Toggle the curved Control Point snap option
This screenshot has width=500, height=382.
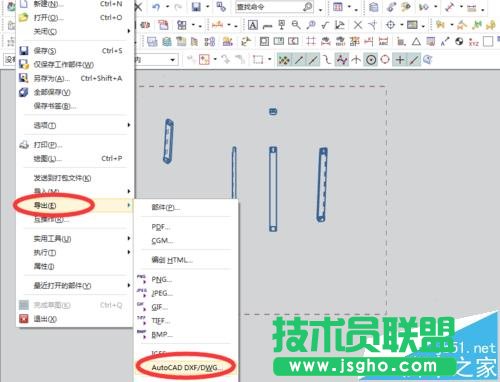pos(327,60)
